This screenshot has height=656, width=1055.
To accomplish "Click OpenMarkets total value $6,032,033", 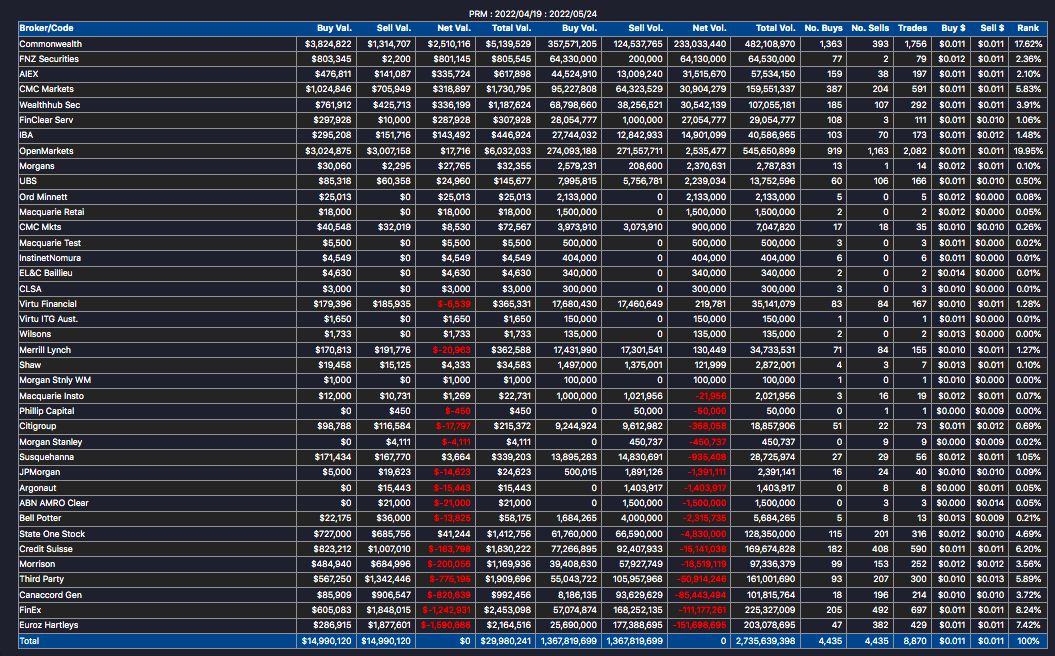I will (x=507, y=151).
